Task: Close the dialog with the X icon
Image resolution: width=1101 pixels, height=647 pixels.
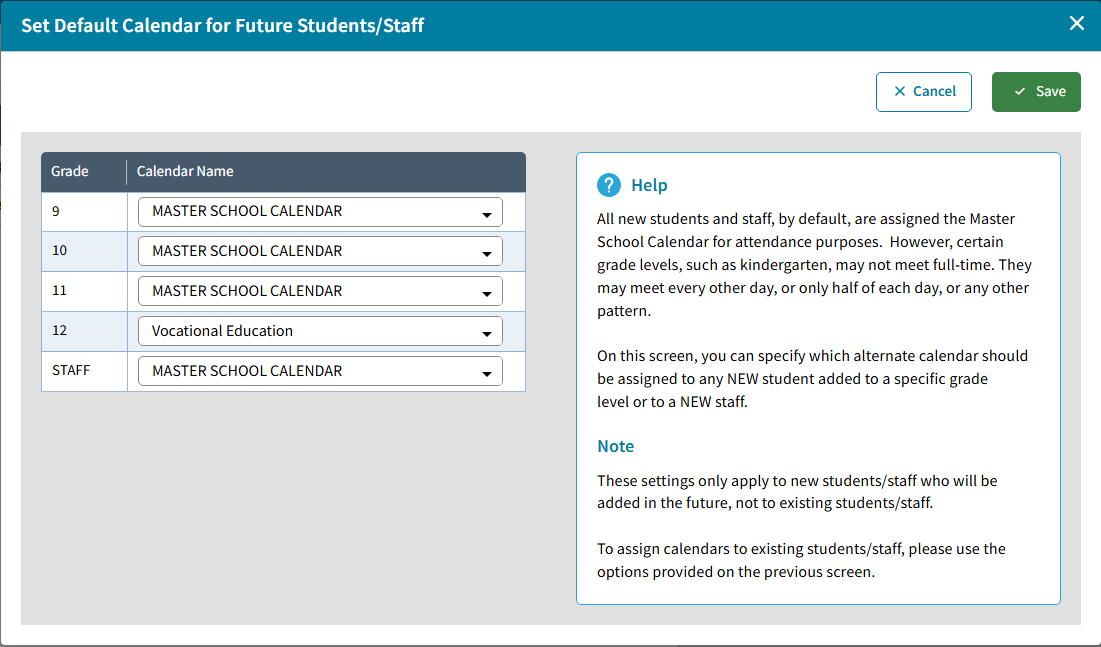Action: pyautogui.click(x=1077, y=23)
